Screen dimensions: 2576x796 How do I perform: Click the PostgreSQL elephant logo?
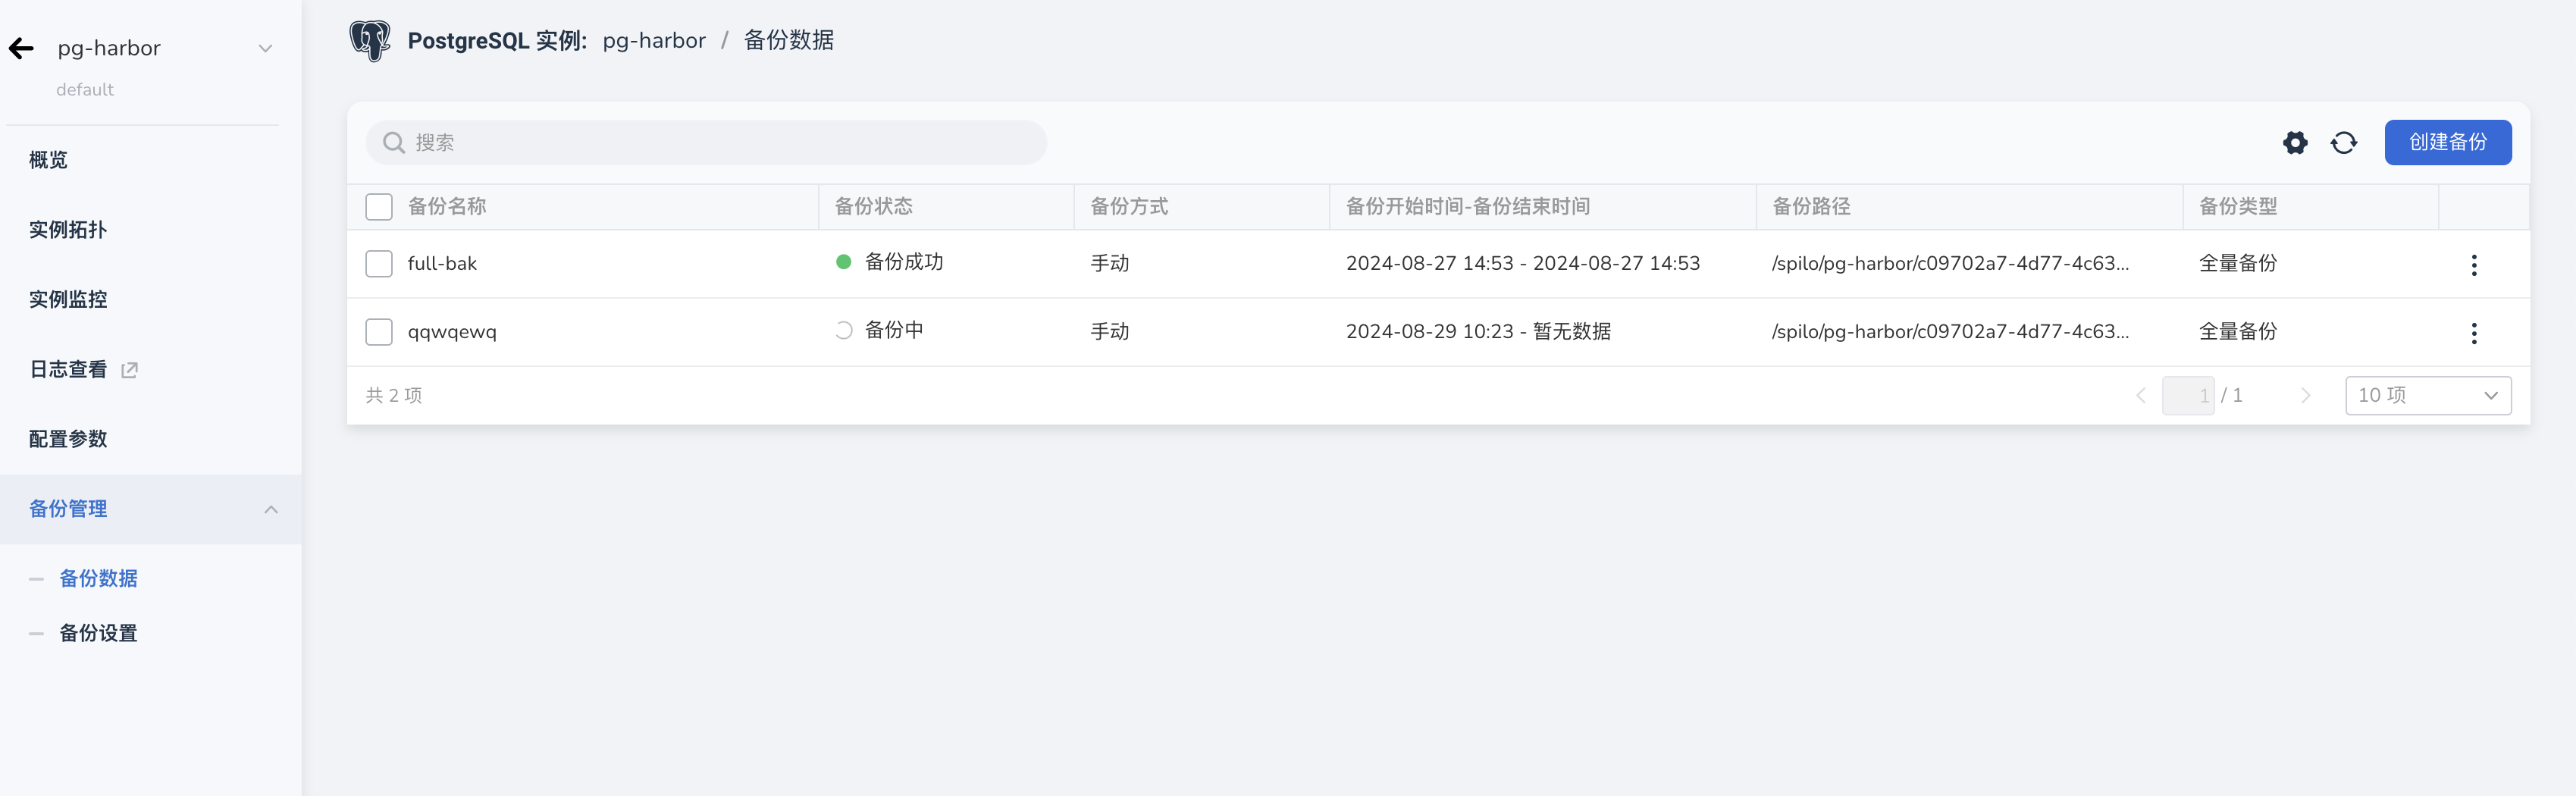coord(371,40)
